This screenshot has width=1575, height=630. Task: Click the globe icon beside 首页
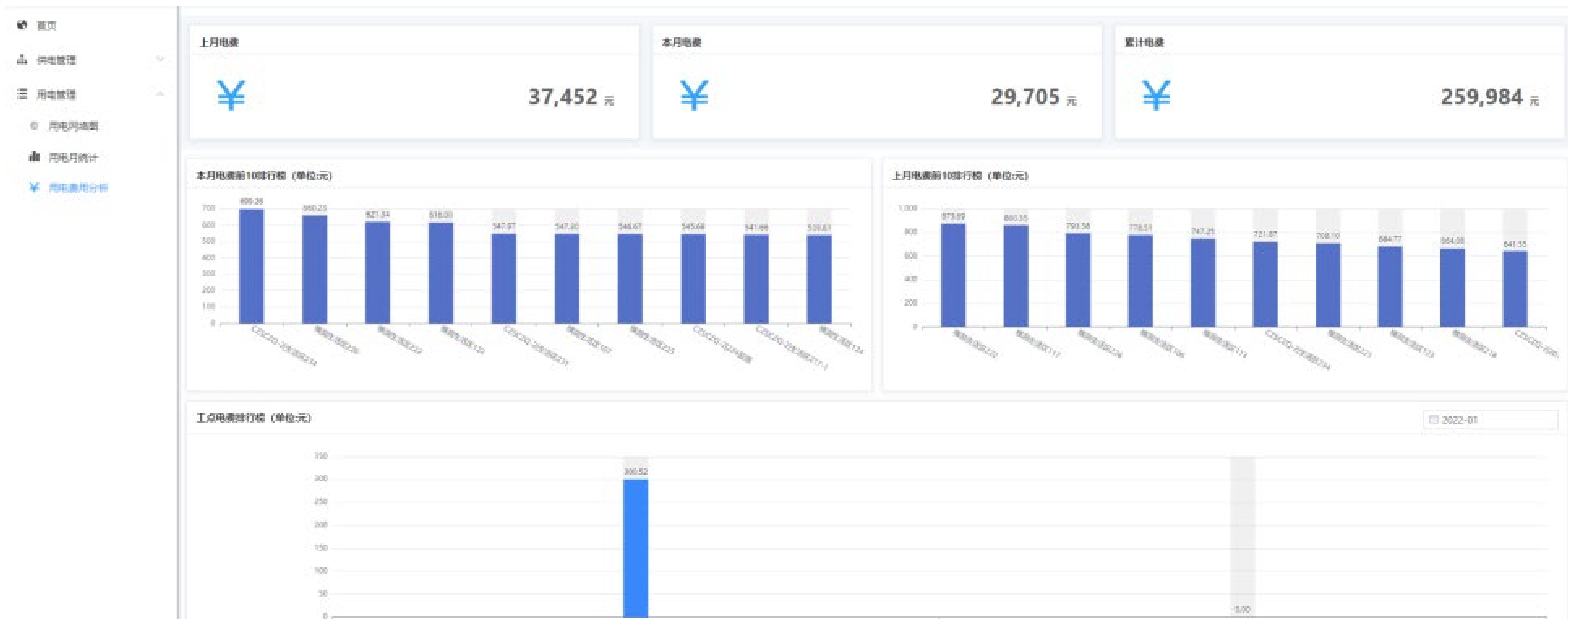pyautogui.click(x=22, y=25)
